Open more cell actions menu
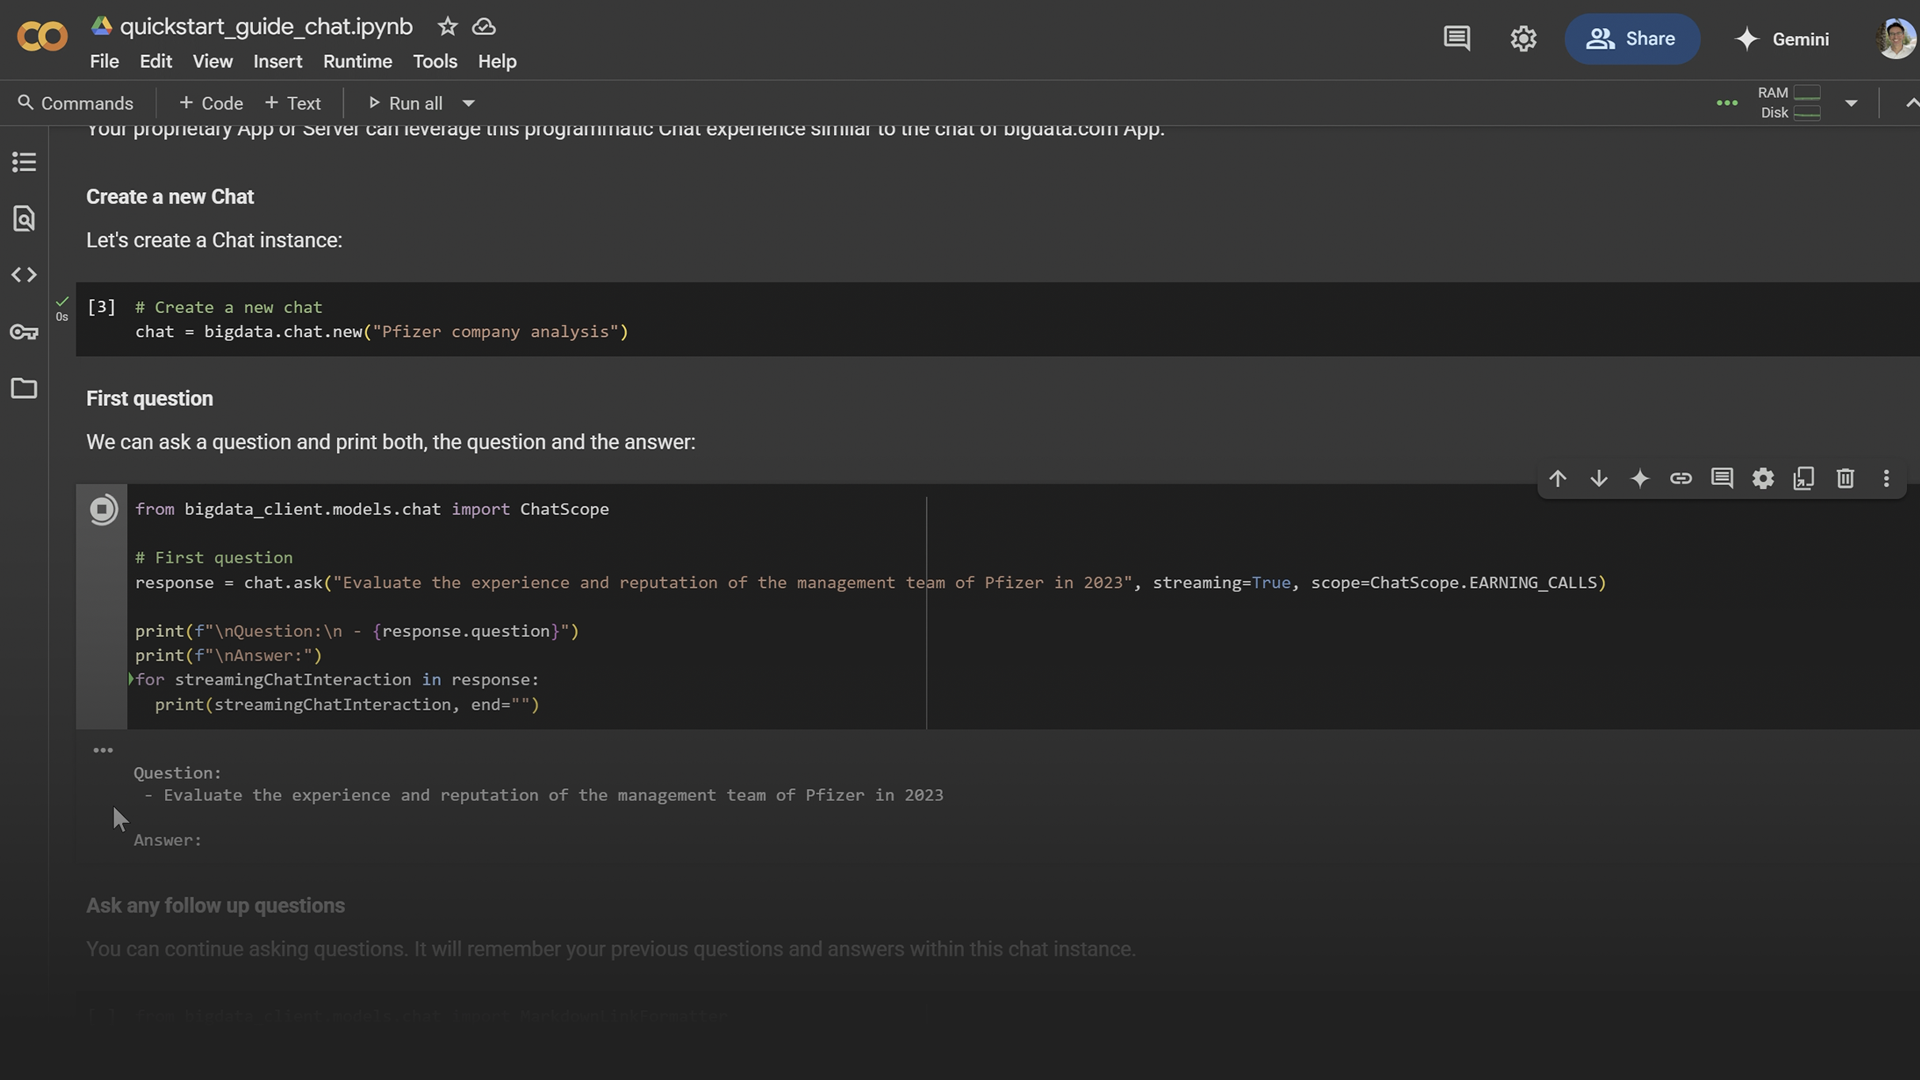 1886,478
